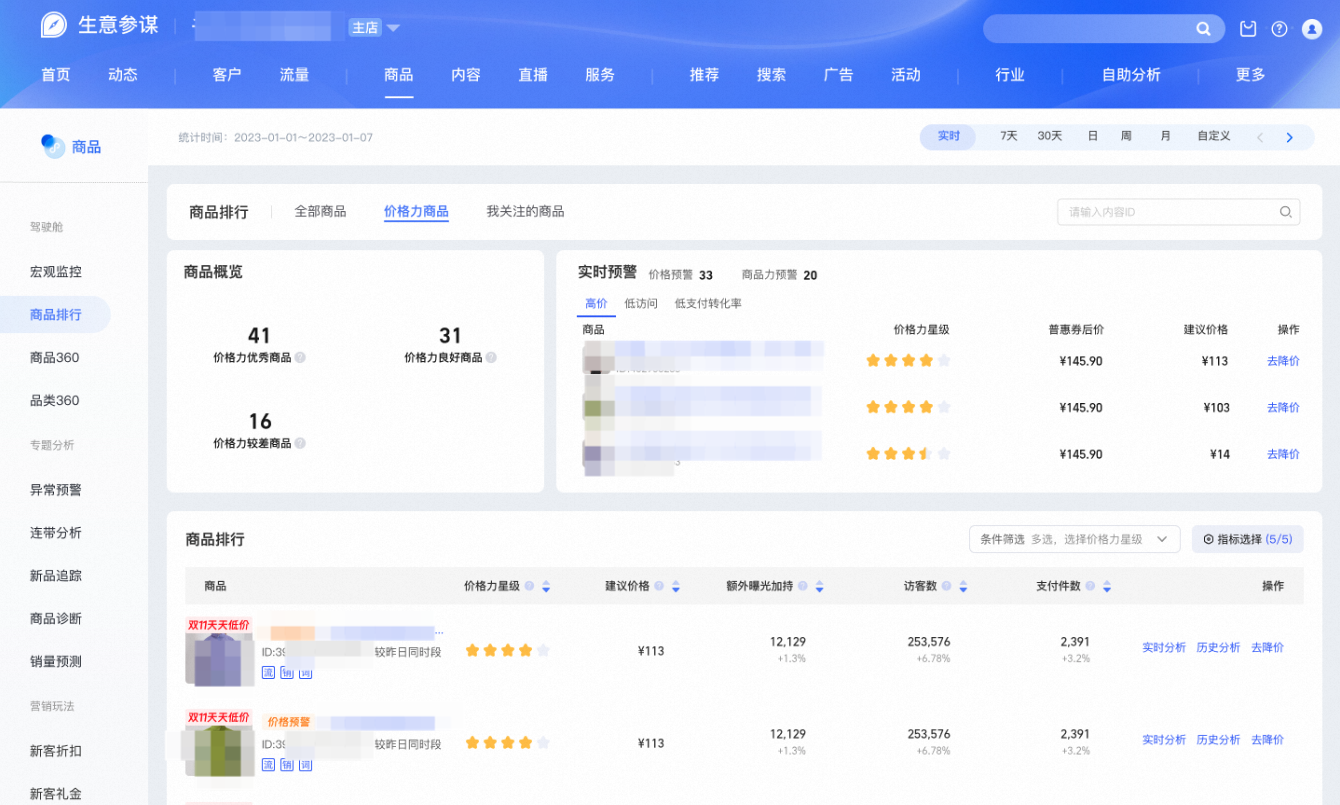The height and width of the screenshot is (805, 1340).
Task: Click the 生意参谋 compass logo
Action: [53, 26]
